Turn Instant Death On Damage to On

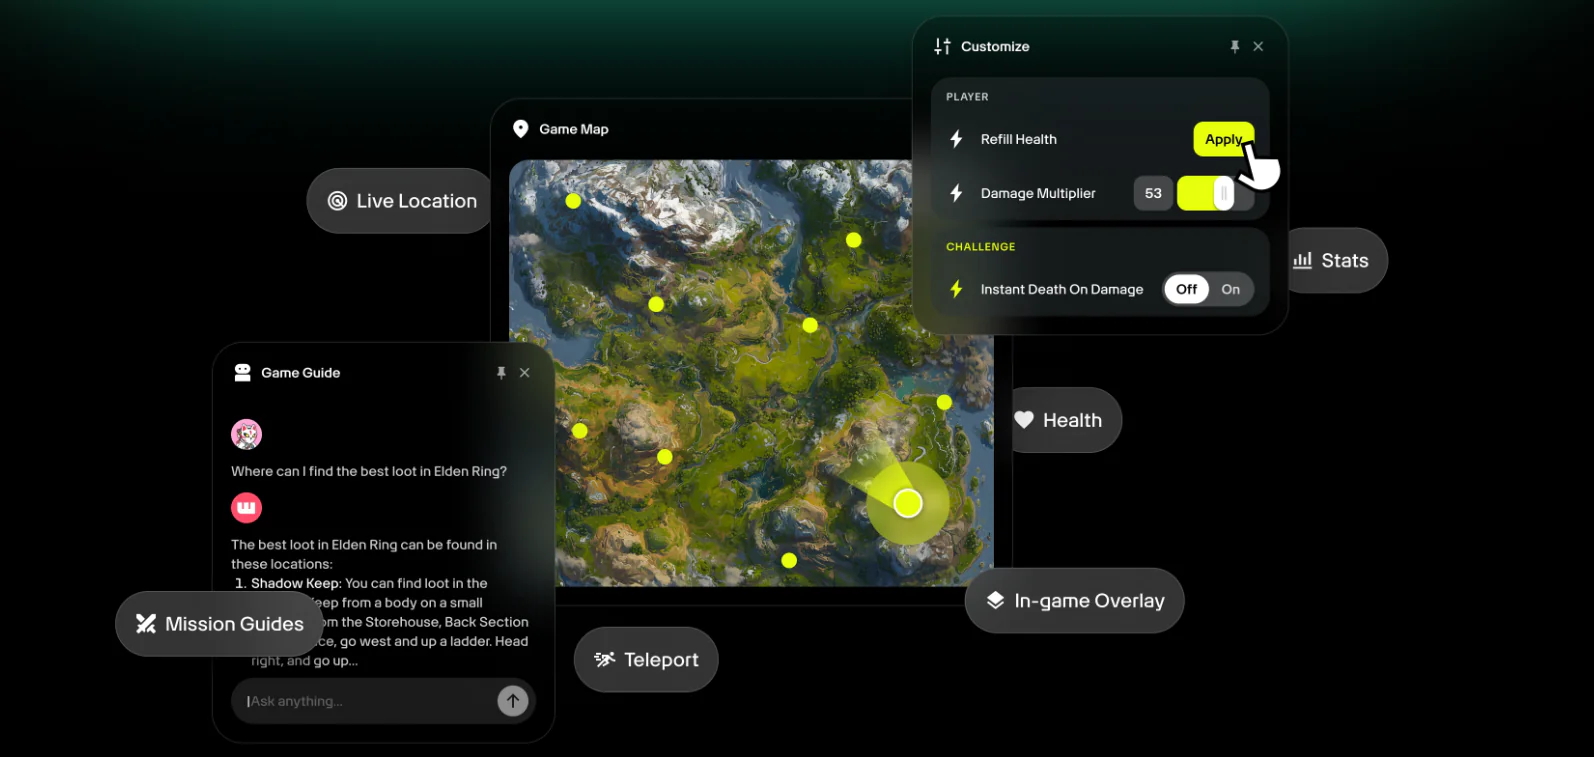click(x=1230, y=289)
